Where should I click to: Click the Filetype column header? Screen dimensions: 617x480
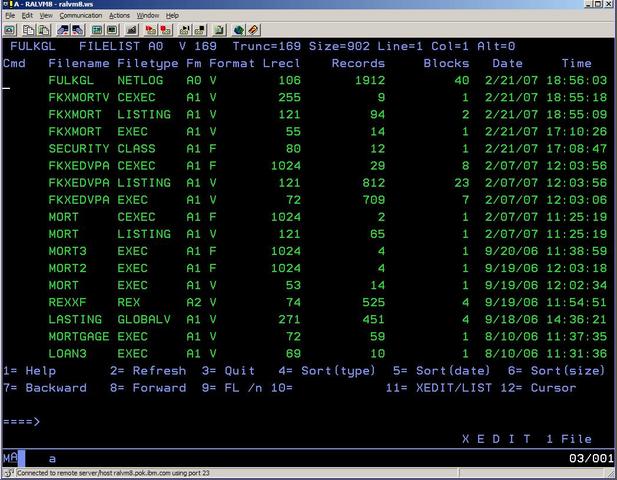tap(148, 63)
